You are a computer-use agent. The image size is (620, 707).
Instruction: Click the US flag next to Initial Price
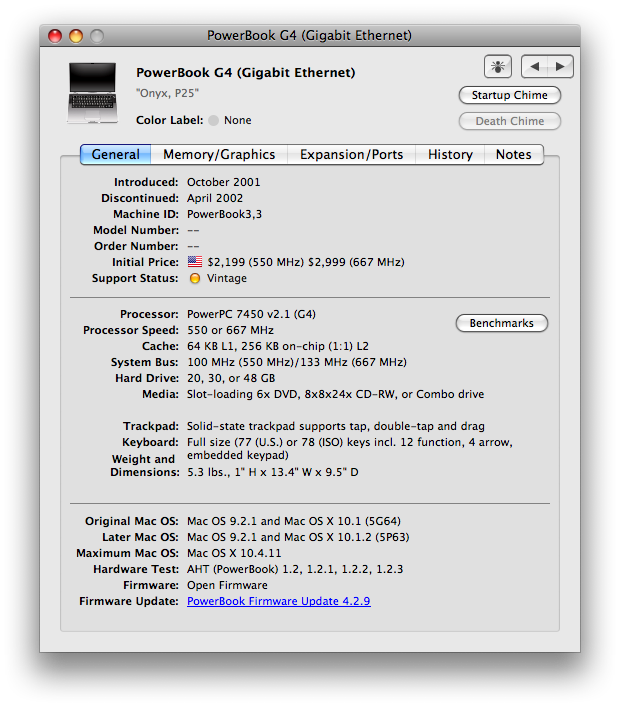tap(195, 262)
